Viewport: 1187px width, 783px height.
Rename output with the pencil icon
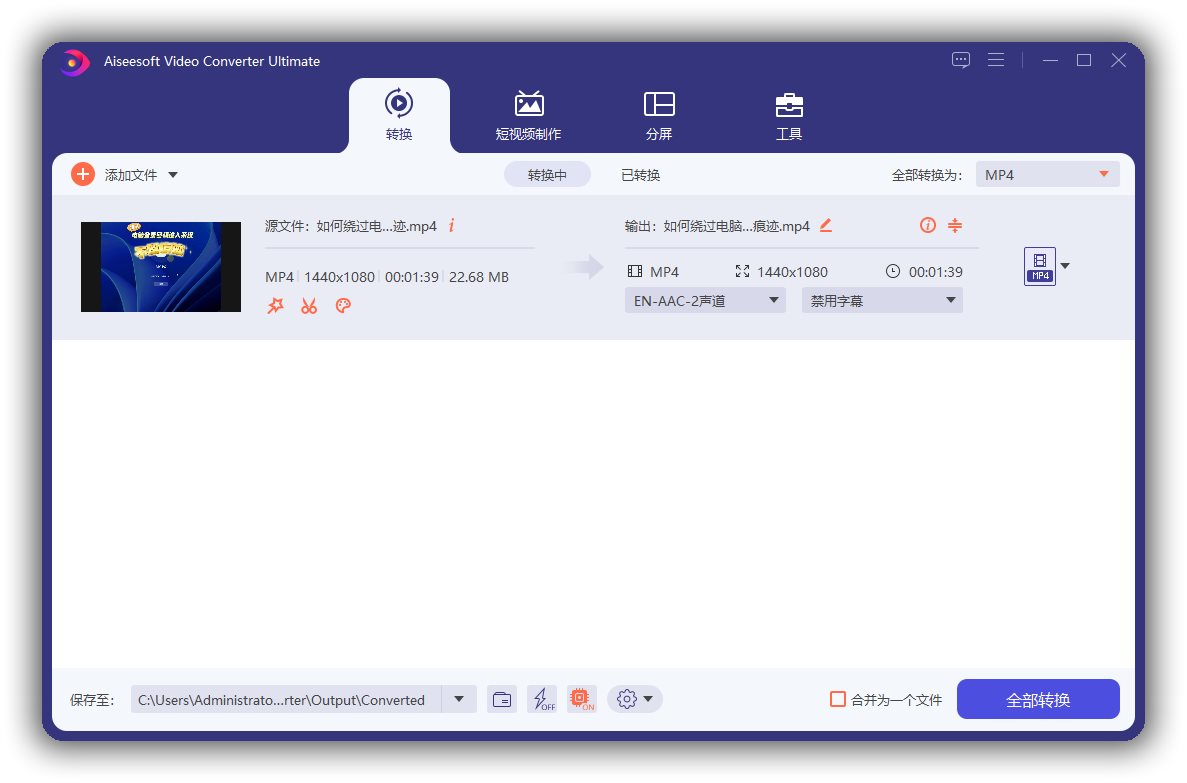pyautogui.click(x=826, y=225)
